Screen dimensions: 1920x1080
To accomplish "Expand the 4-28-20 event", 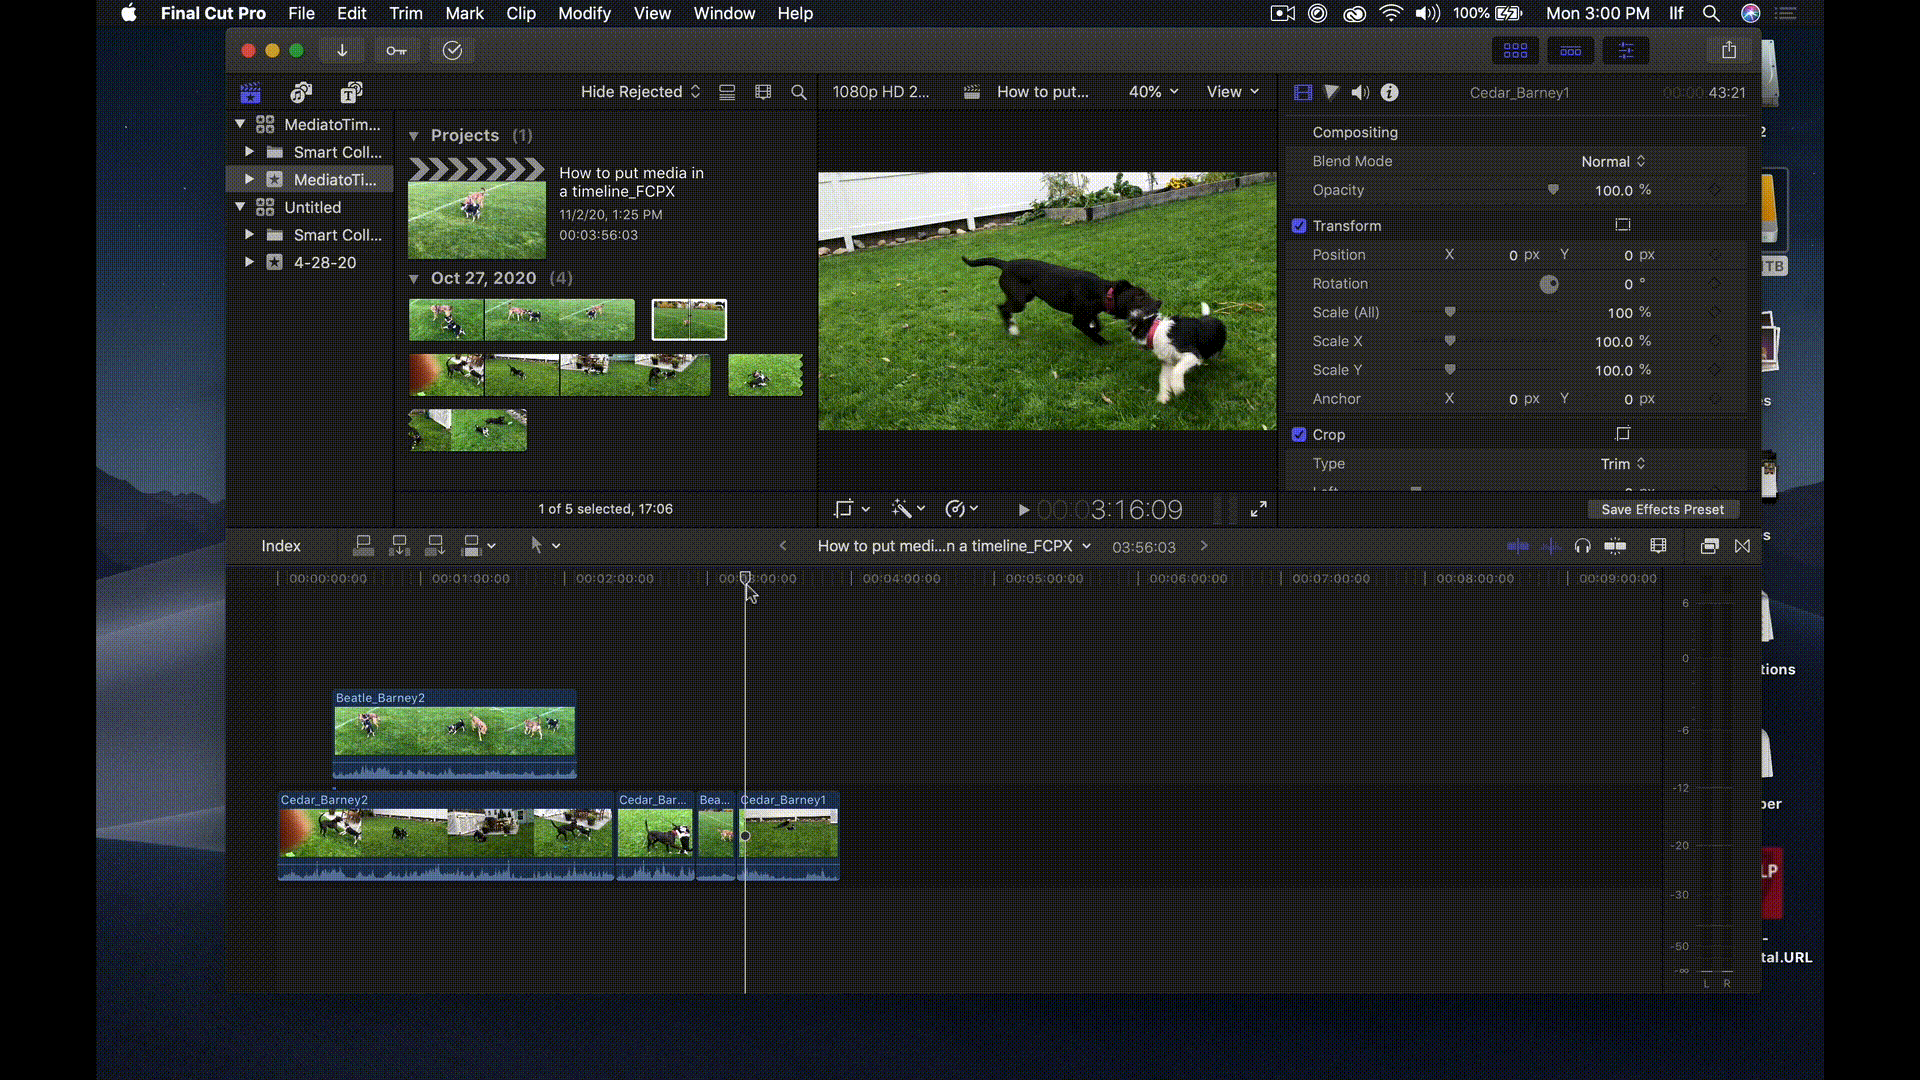I will point(249,262).
